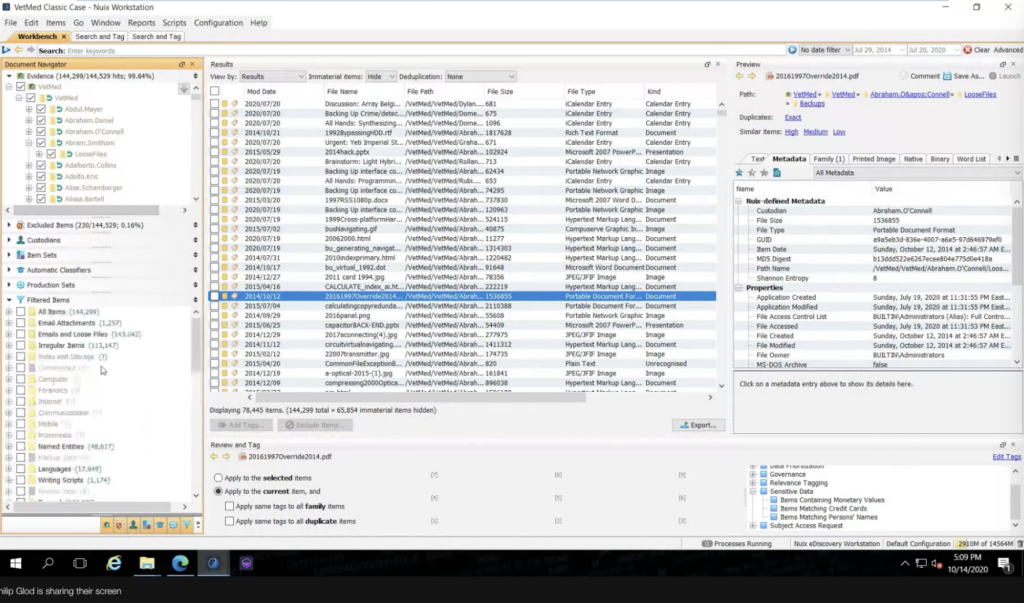The image size is (1024, 603).
Task: Click the metadata document icon beside stars
Action: pos(776,173)
